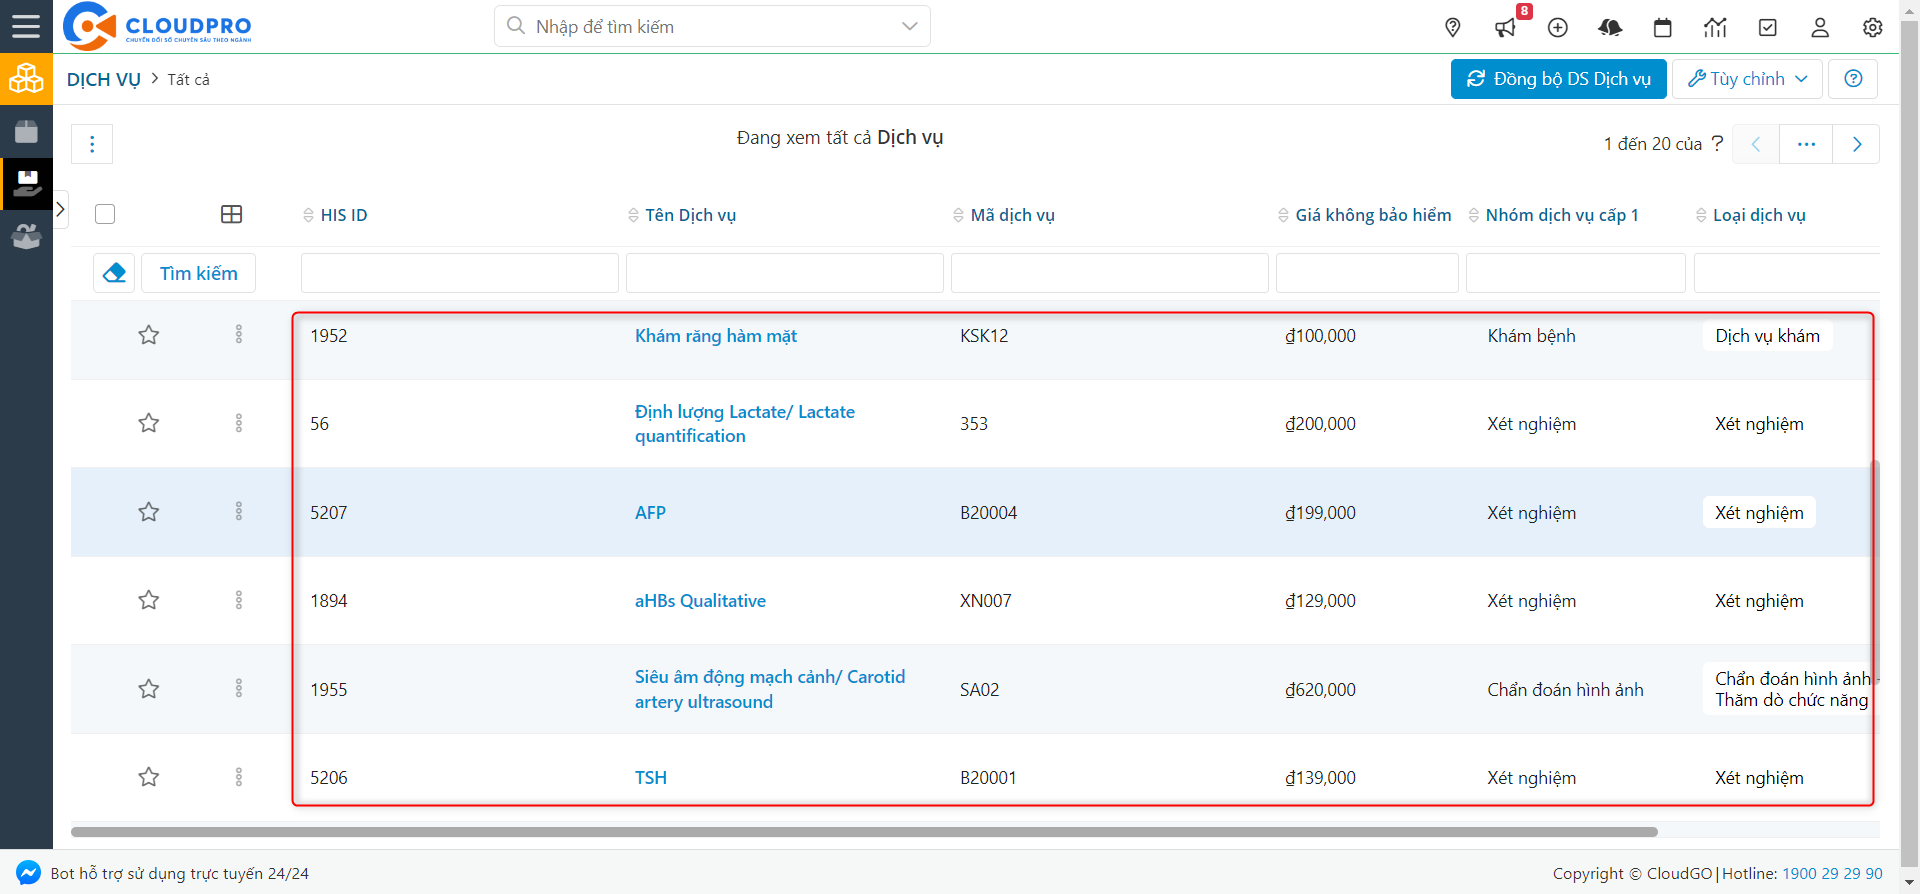Click the DỊCH VỤ breadcrumb
The image size is (1920, 894).
point(104,79)
